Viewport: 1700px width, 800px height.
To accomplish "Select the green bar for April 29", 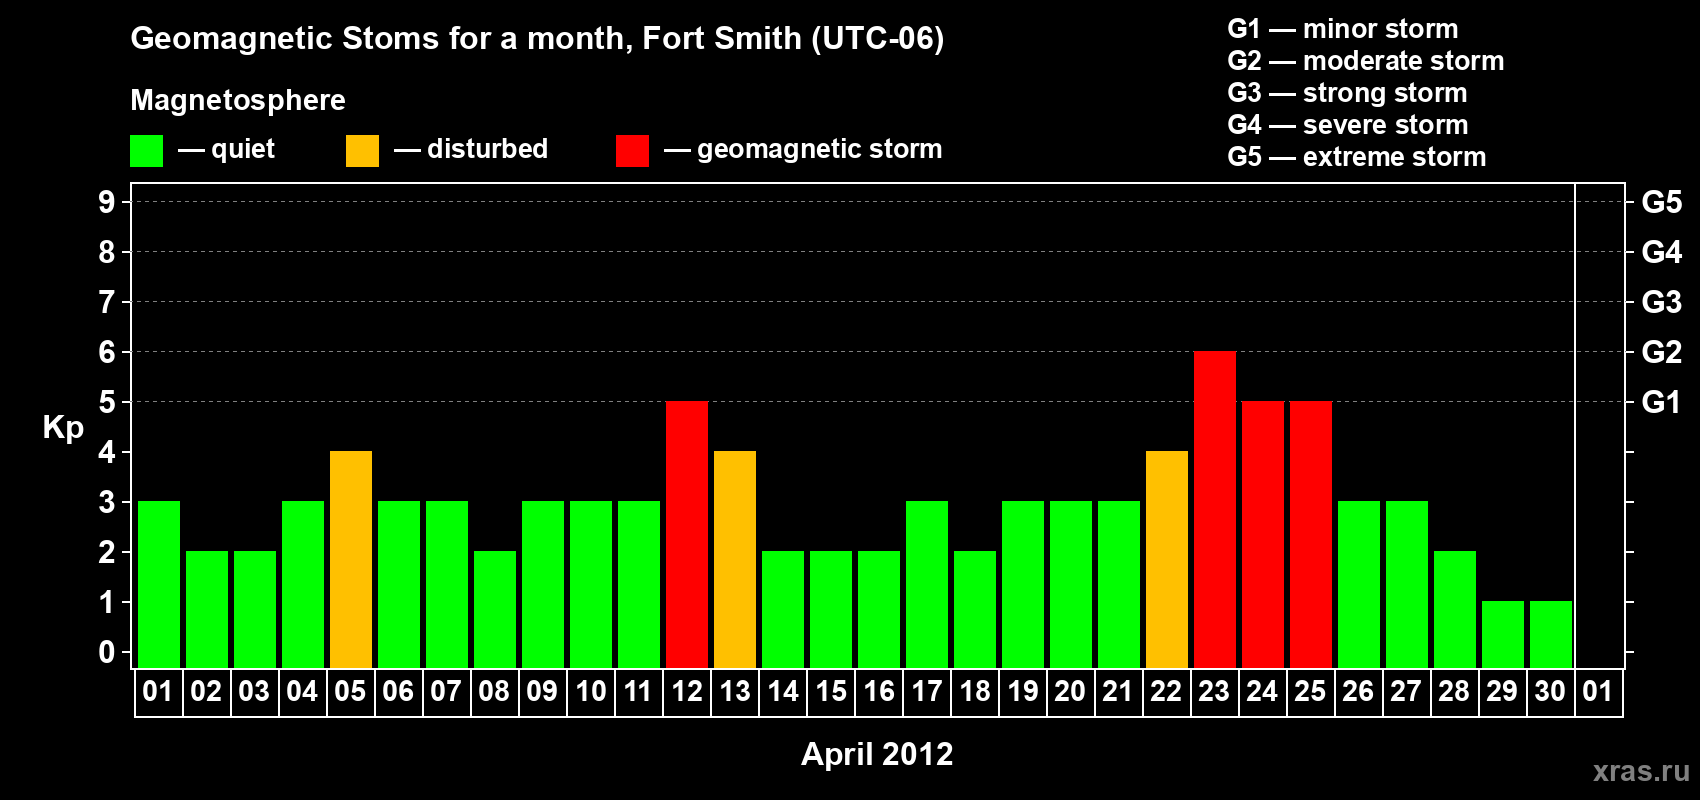I will 1503,634.
